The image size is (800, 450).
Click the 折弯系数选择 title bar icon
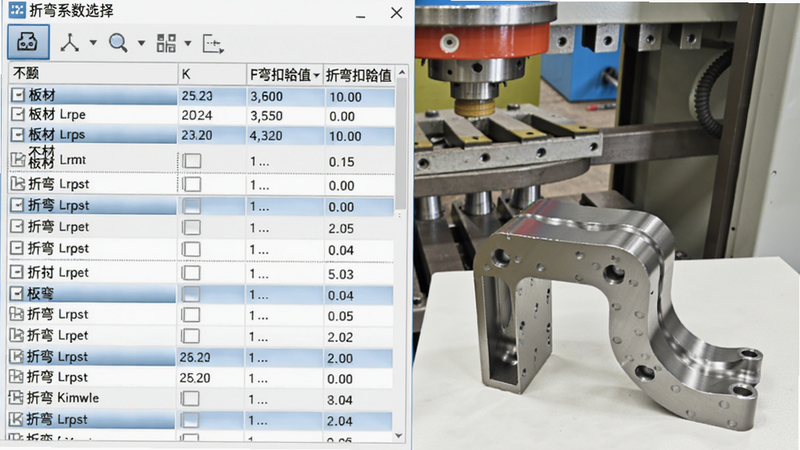coord(17,10)
